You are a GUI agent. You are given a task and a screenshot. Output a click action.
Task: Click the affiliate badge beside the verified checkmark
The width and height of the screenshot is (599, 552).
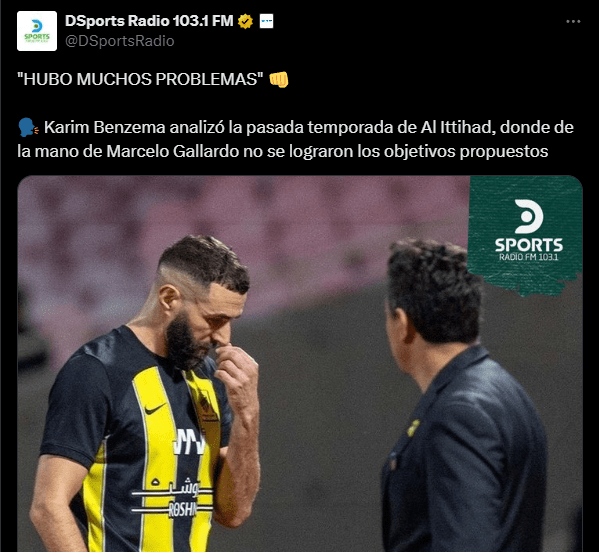click(x=266, y=21)
